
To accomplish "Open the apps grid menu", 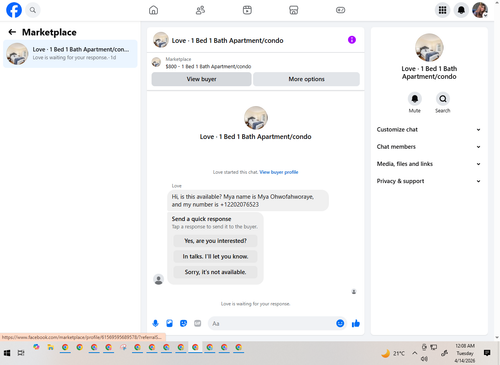I will pos(442,10).
